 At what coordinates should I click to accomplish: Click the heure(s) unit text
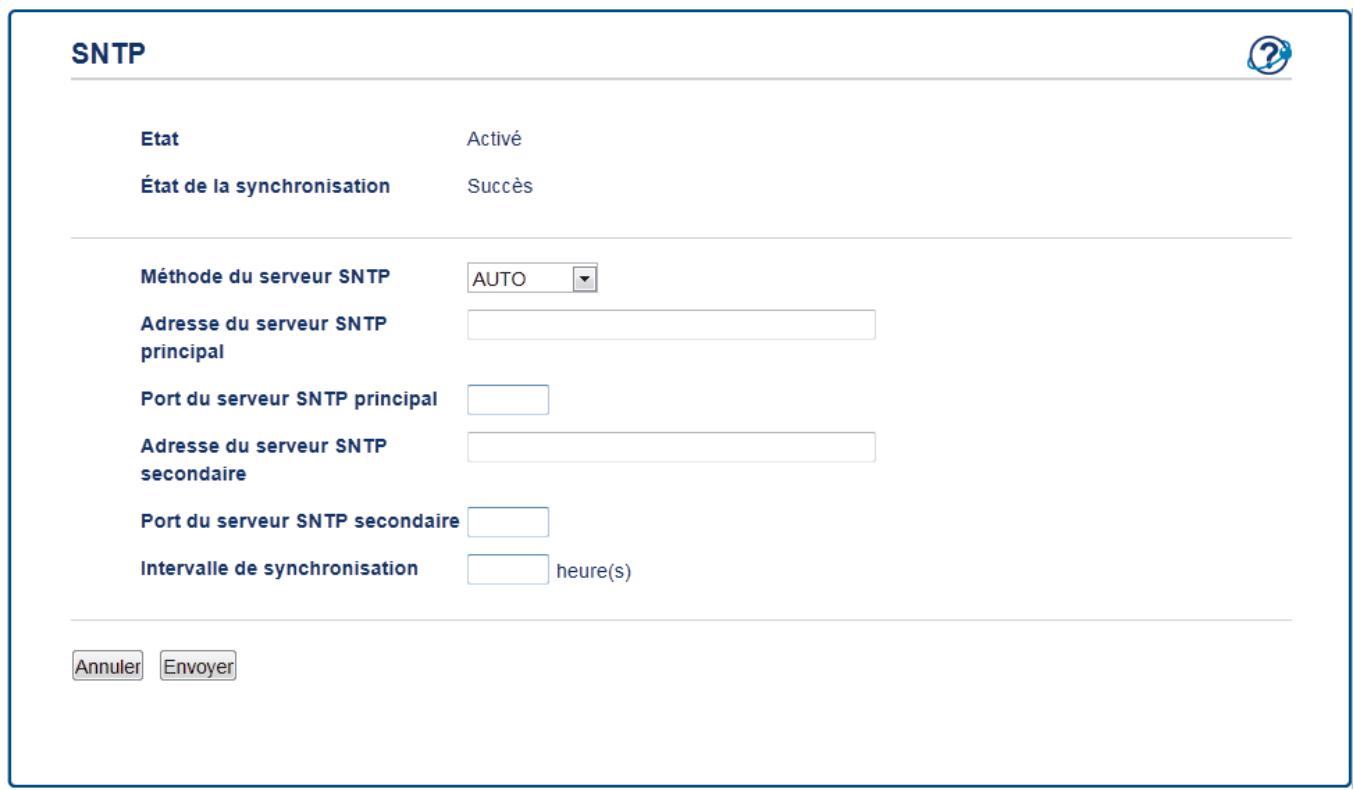coord(594,574)
